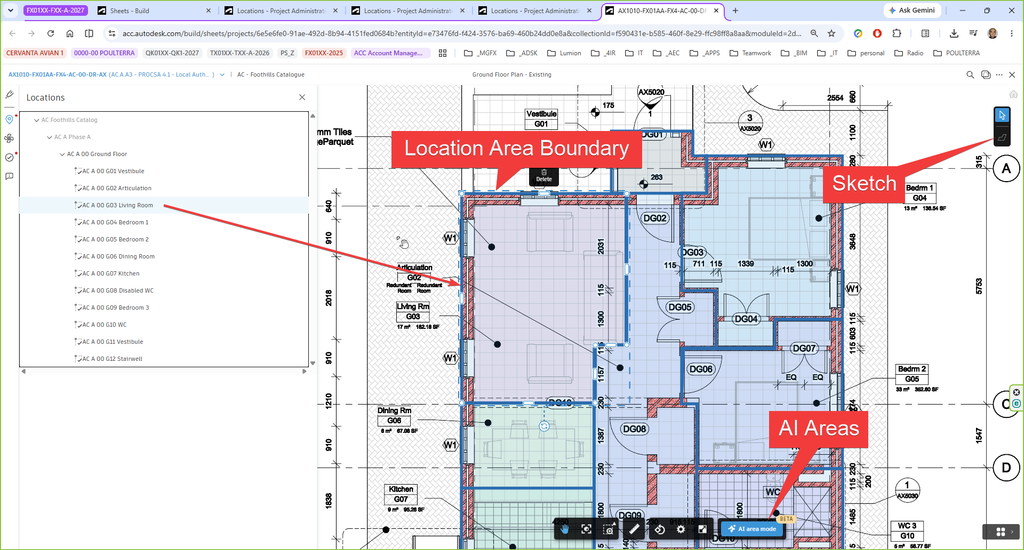Select the pan hand tool

tap(564, 529)
